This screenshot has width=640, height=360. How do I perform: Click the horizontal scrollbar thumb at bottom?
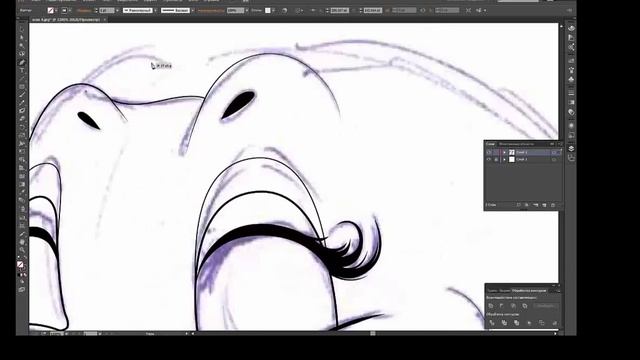pyautogui.click(x=373, y=333)
